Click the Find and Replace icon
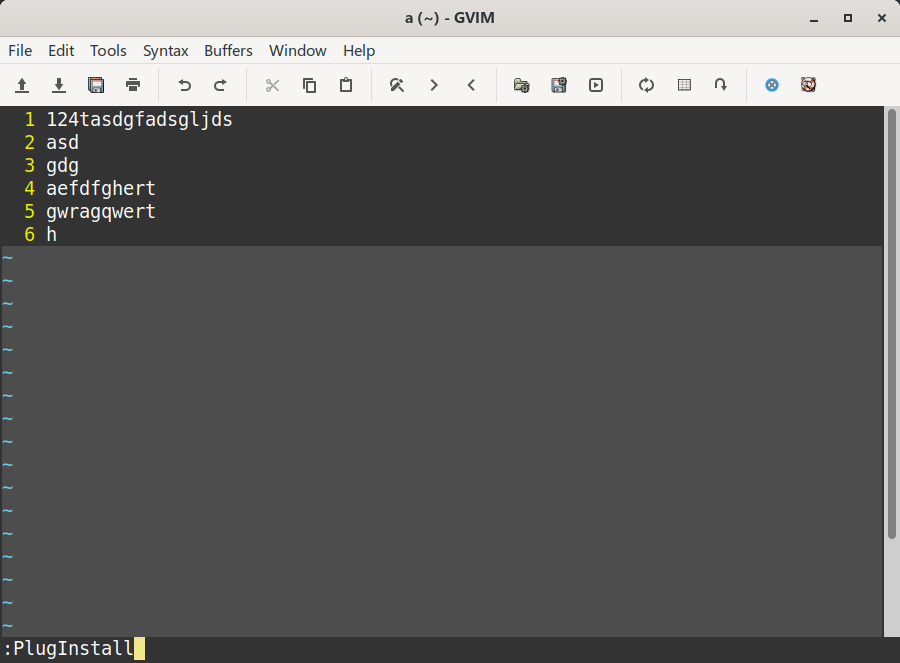Viewport: 900px width, 663px height. [x=397, y=85]
